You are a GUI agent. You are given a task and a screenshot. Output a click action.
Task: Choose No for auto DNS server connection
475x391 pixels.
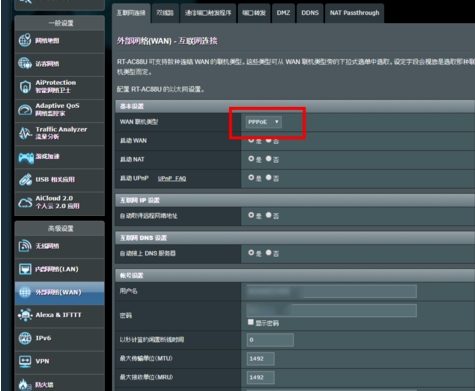coord(269,253)
